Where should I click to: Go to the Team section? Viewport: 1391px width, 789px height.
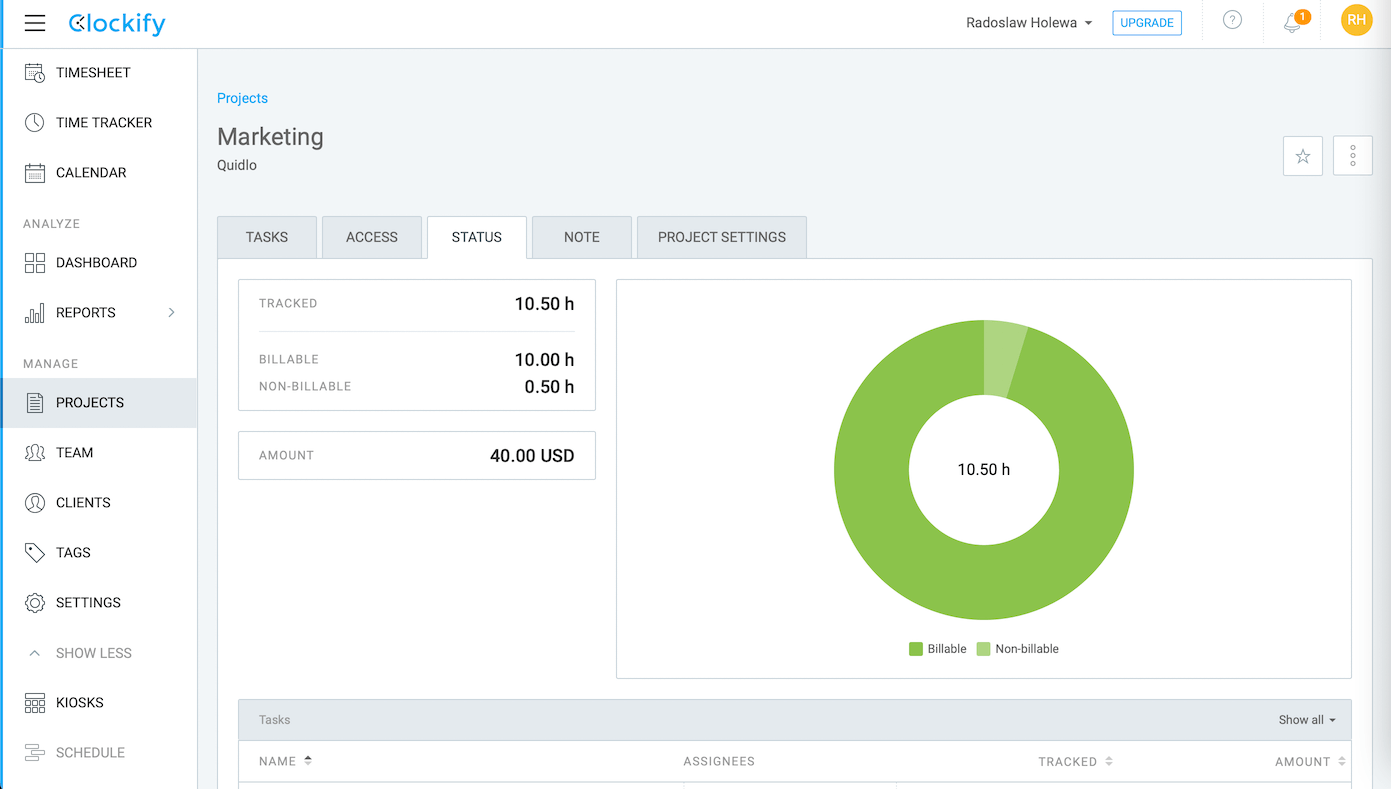[75, 452]
